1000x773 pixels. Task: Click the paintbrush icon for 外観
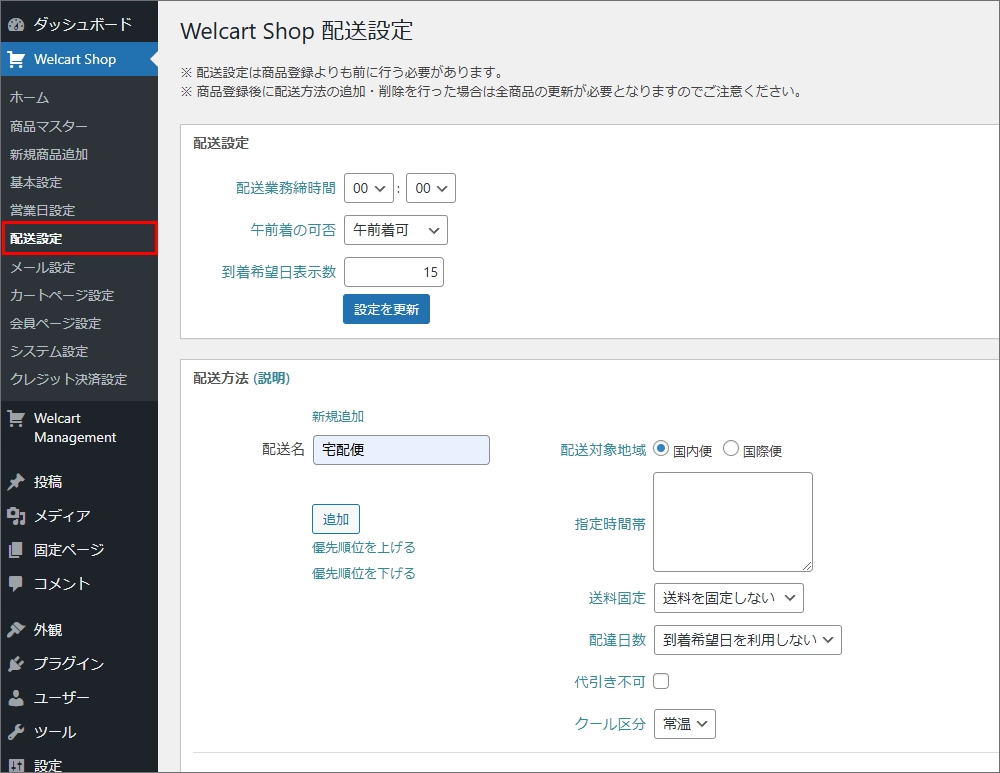point(16,630)
